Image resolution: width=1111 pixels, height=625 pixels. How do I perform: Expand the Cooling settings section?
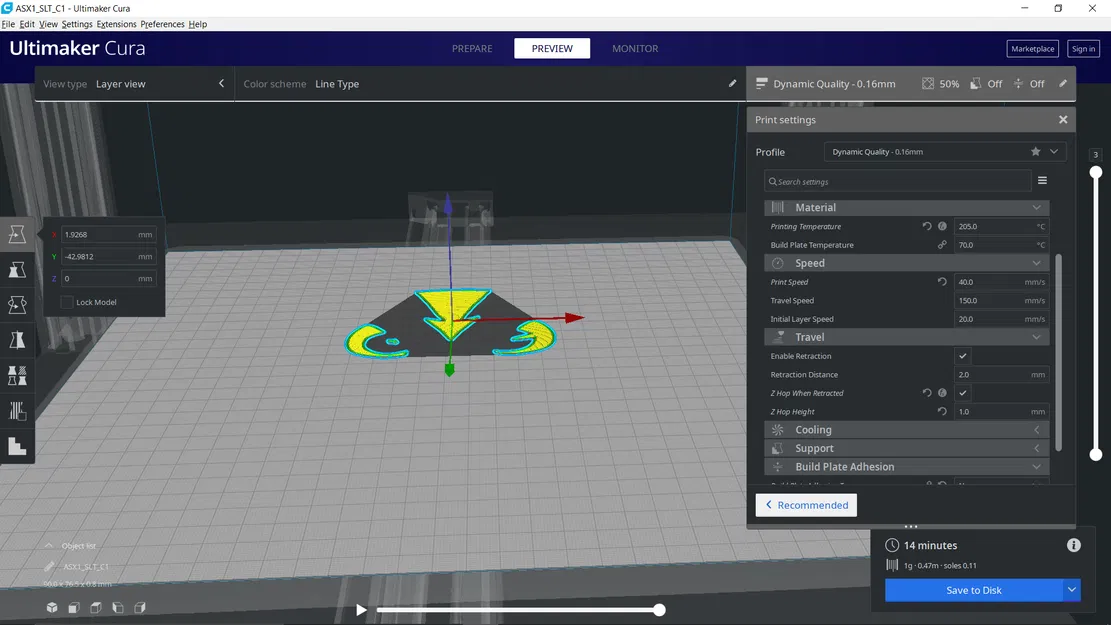[x=906, y=429]
